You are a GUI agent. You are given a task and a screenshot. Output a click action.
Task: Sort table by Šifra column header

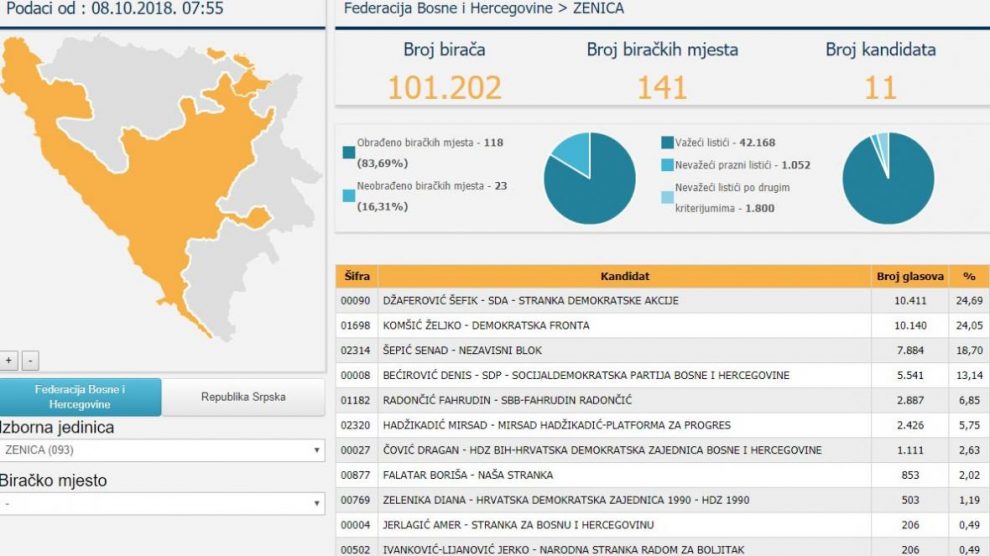356,276
